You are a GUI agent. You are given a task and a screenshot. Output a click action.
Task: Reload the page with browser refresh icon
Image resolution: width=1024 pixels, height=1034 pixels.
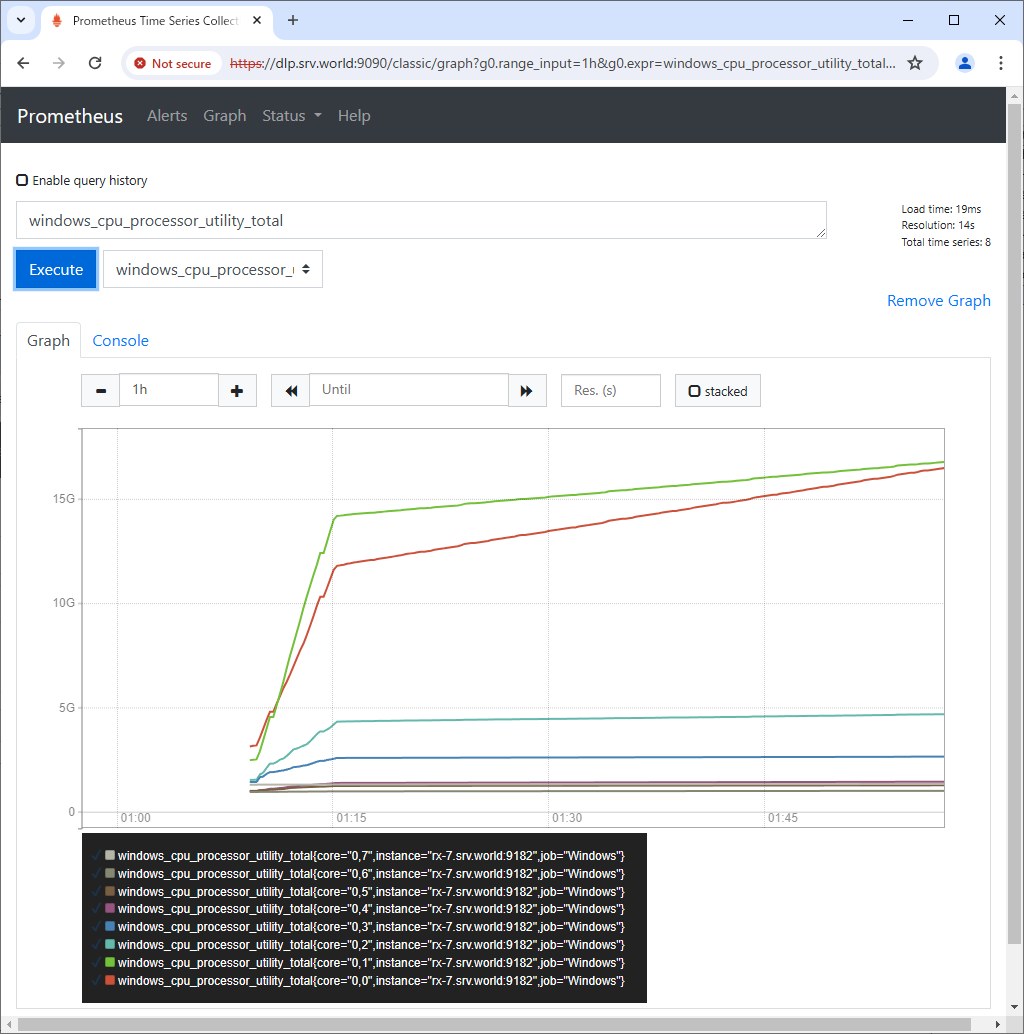pos(95,63)
